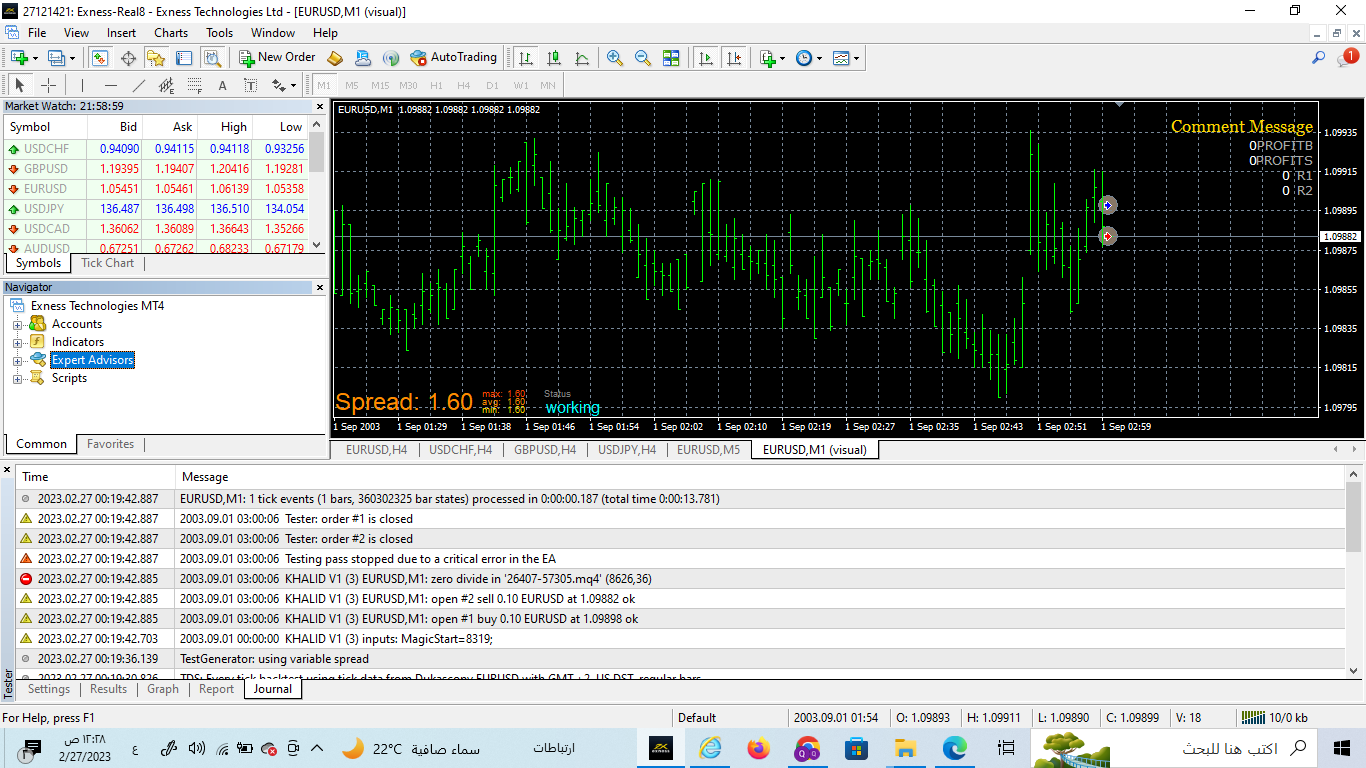Viewport: 1366px width, 768px height.
Task: Open the Arrows objects dropdown
Action: pos(283,85)
